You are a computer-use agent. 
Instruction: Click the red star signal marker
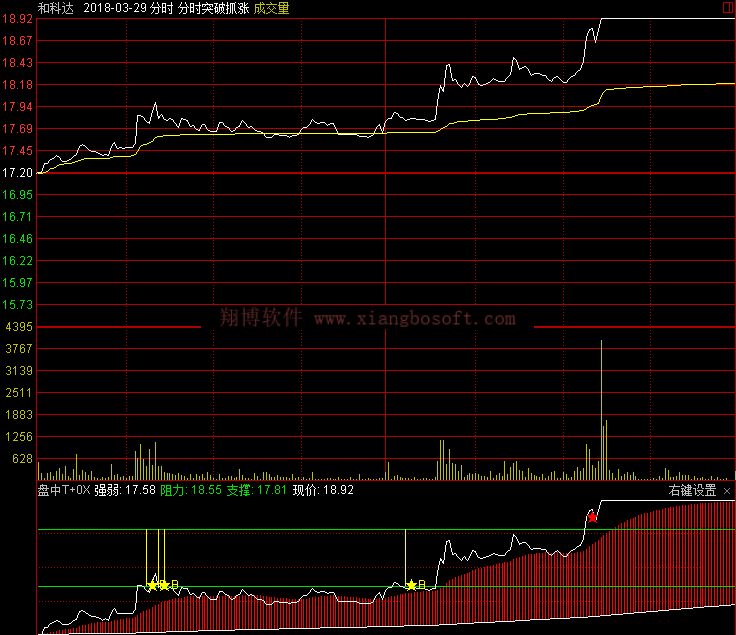(x=592, y=517)
